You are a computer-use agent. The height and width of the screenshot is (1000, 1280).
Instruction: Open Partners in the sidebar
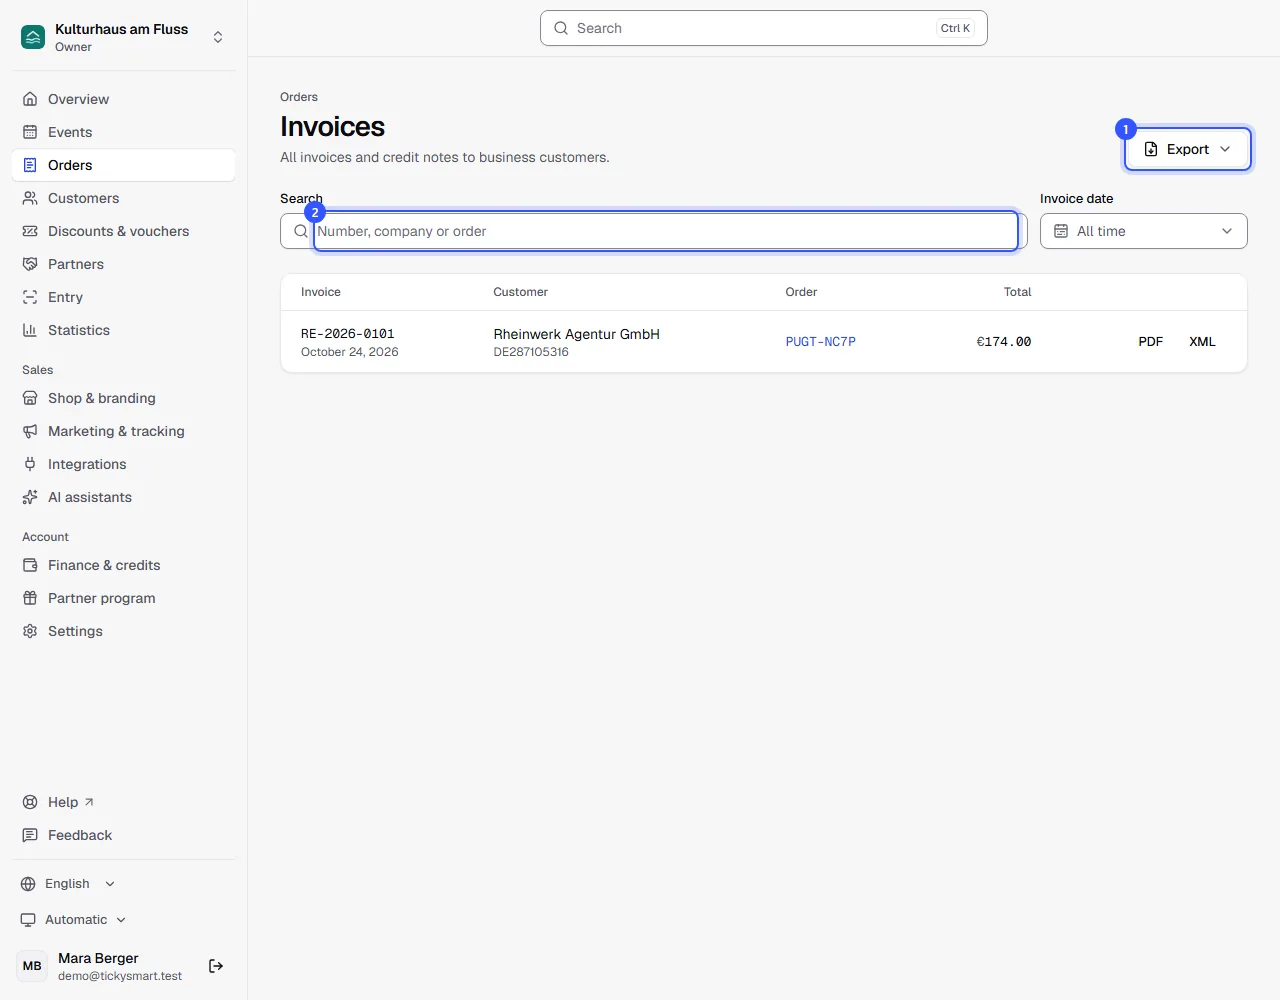(x=124, y=264)
